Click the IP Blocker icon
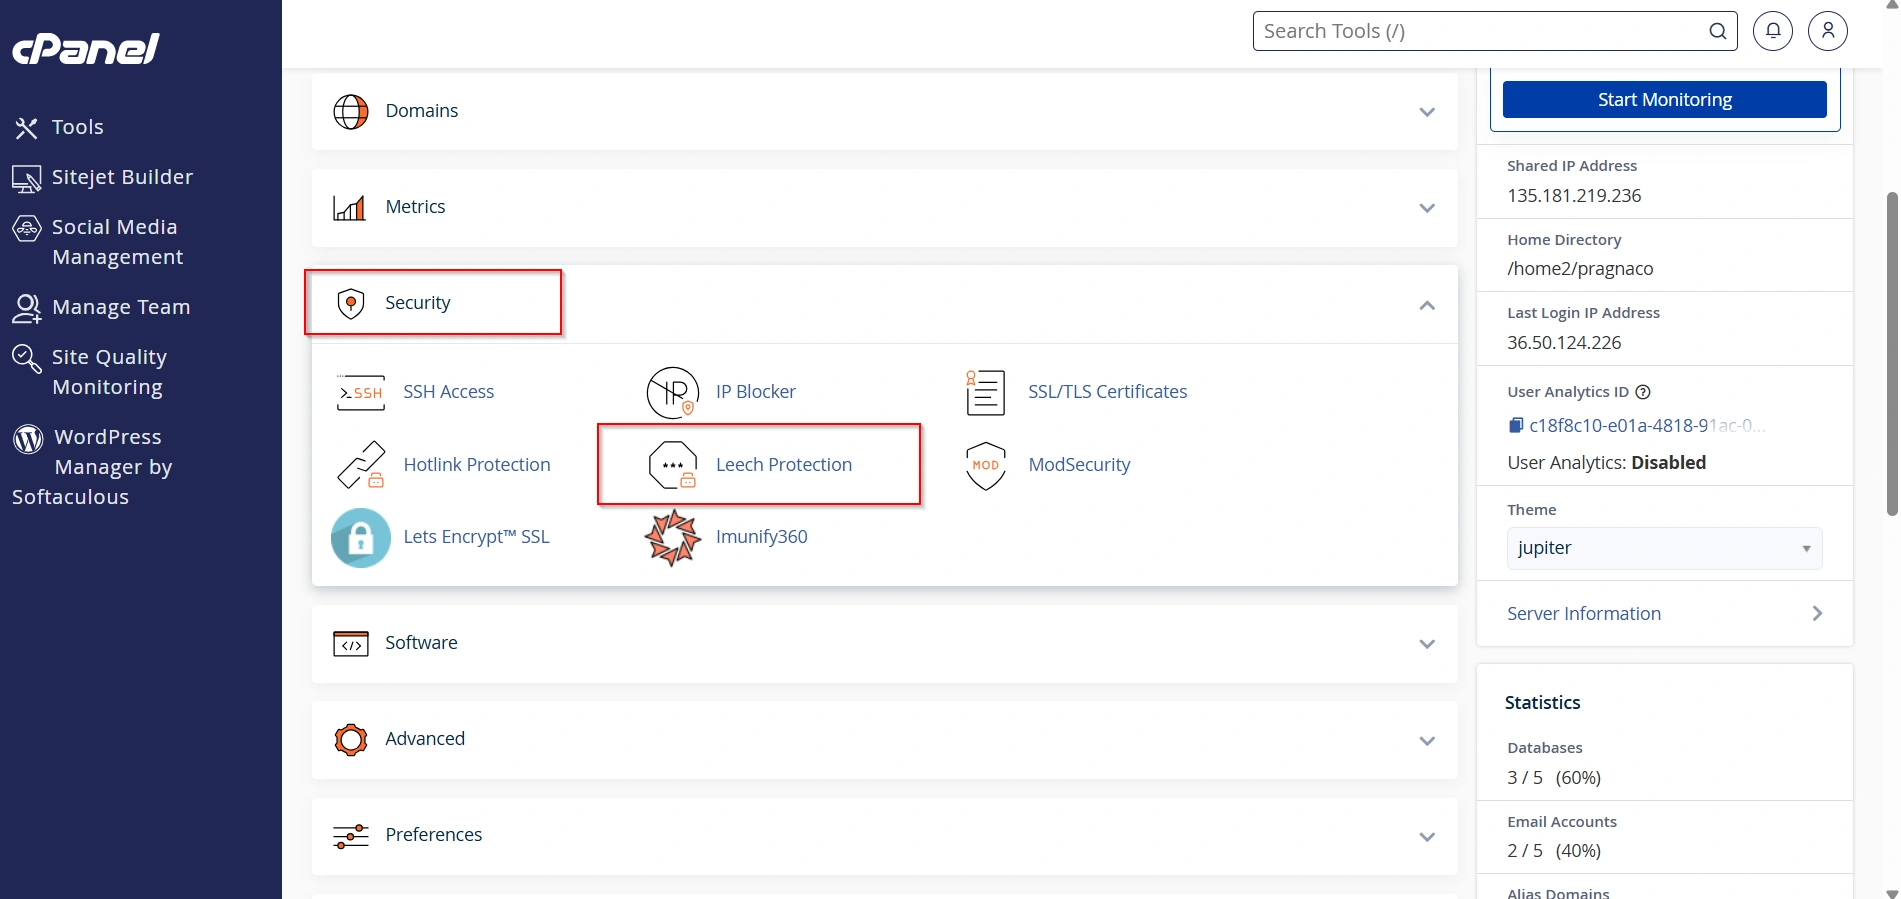Viewport: 1901px width, 899px height. tap(673, 393)
